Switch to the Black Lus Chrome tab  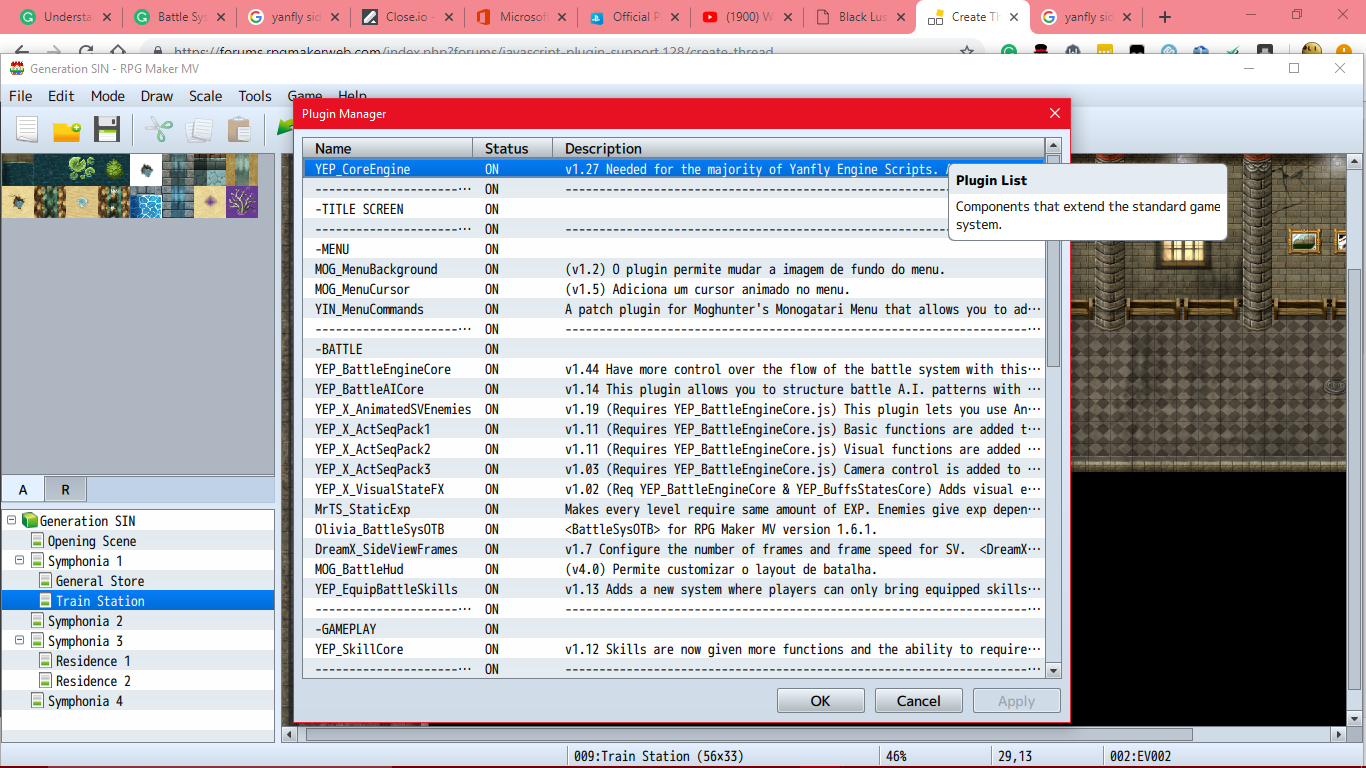coord(860,17)
